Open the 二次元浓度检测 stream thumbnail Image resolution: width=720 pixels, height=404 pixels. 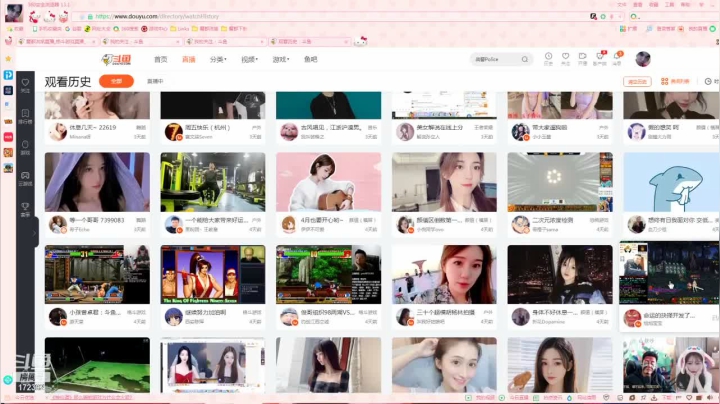coord(560,182)
